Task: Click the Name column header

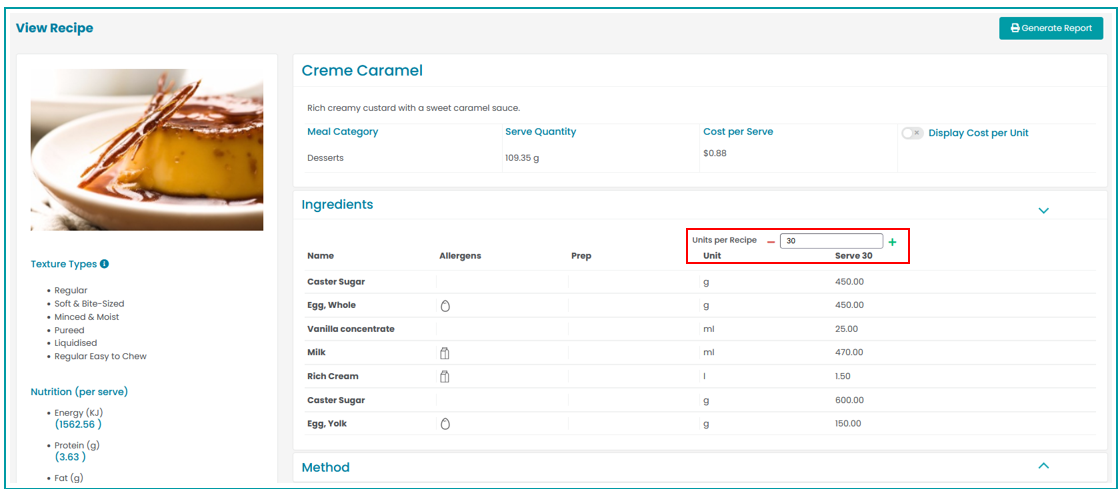Action: pyautogui.click(x=320, y=256)
